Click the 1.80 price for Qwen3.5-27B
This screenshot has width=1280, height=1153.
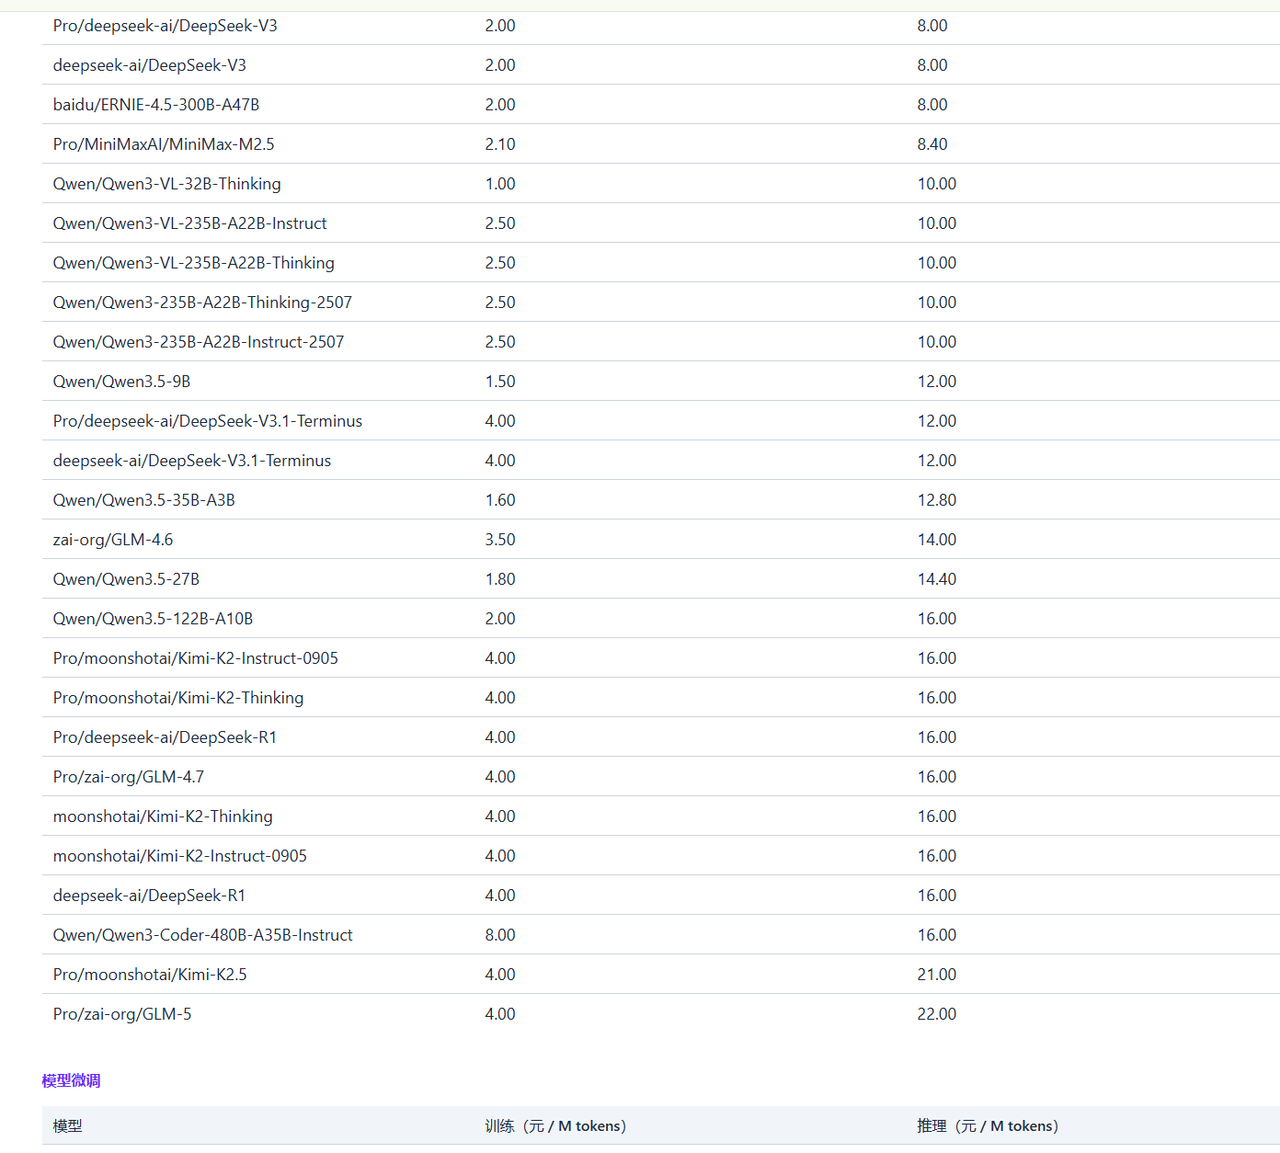pyautogui.click(x=500, y=579)
